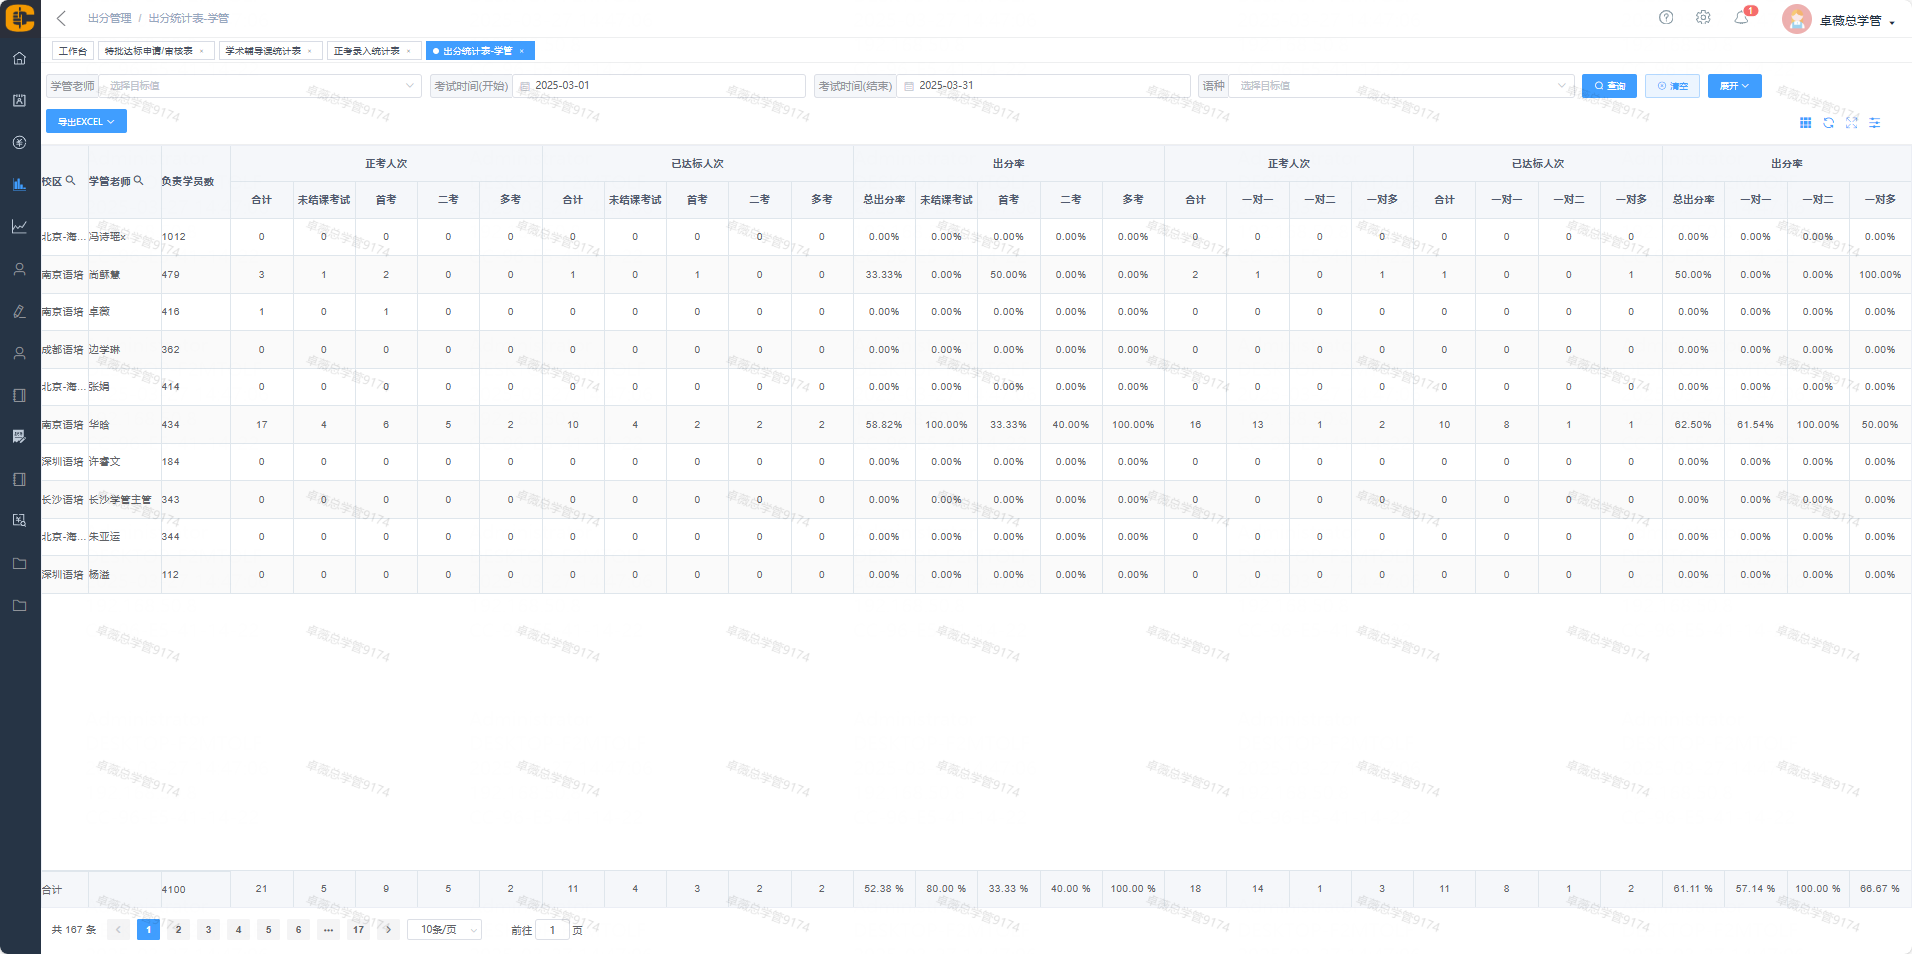Image resolution: width=1912 pixels, height=954 pixels.
Task: Open notifications from the bell icon
Action: 1741,17
